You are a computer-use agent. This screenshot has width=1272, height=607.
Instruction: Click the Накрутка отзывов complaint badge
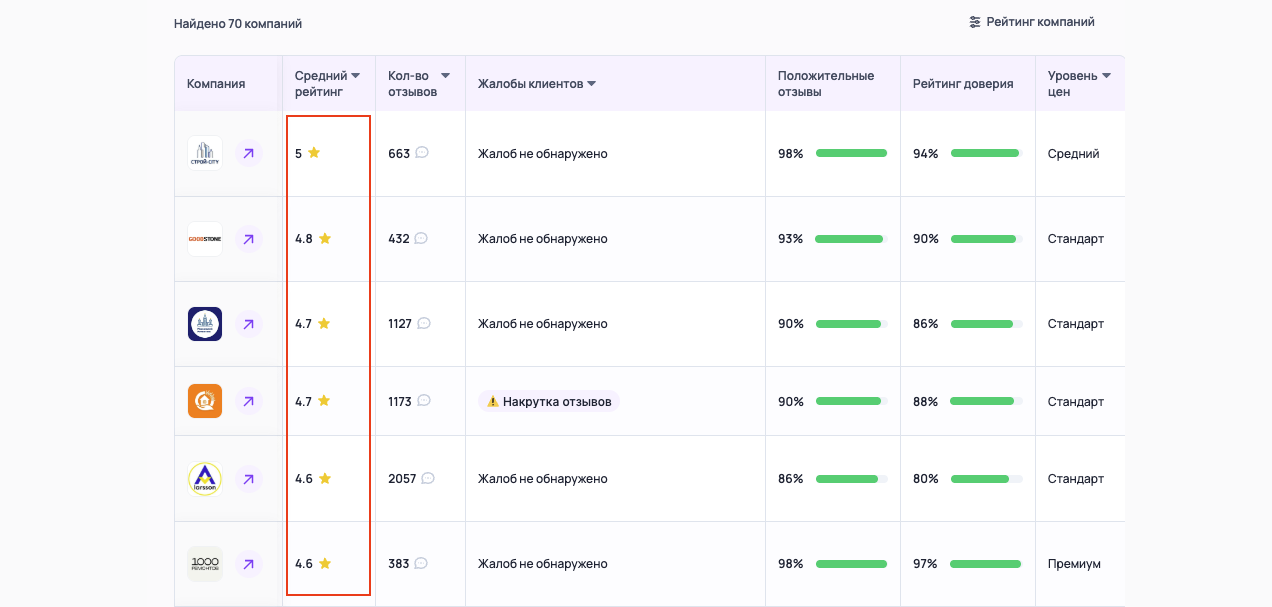pos(548,400)
